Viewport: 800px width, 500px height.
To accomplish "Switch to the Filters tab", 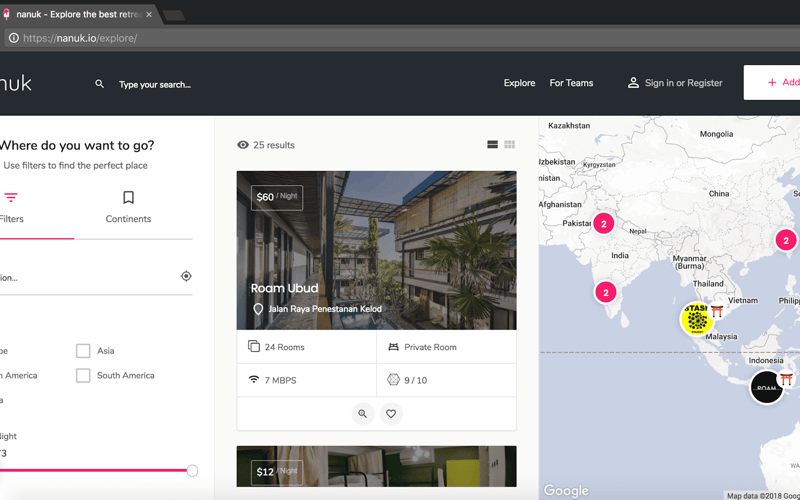I will pos(11,208).
